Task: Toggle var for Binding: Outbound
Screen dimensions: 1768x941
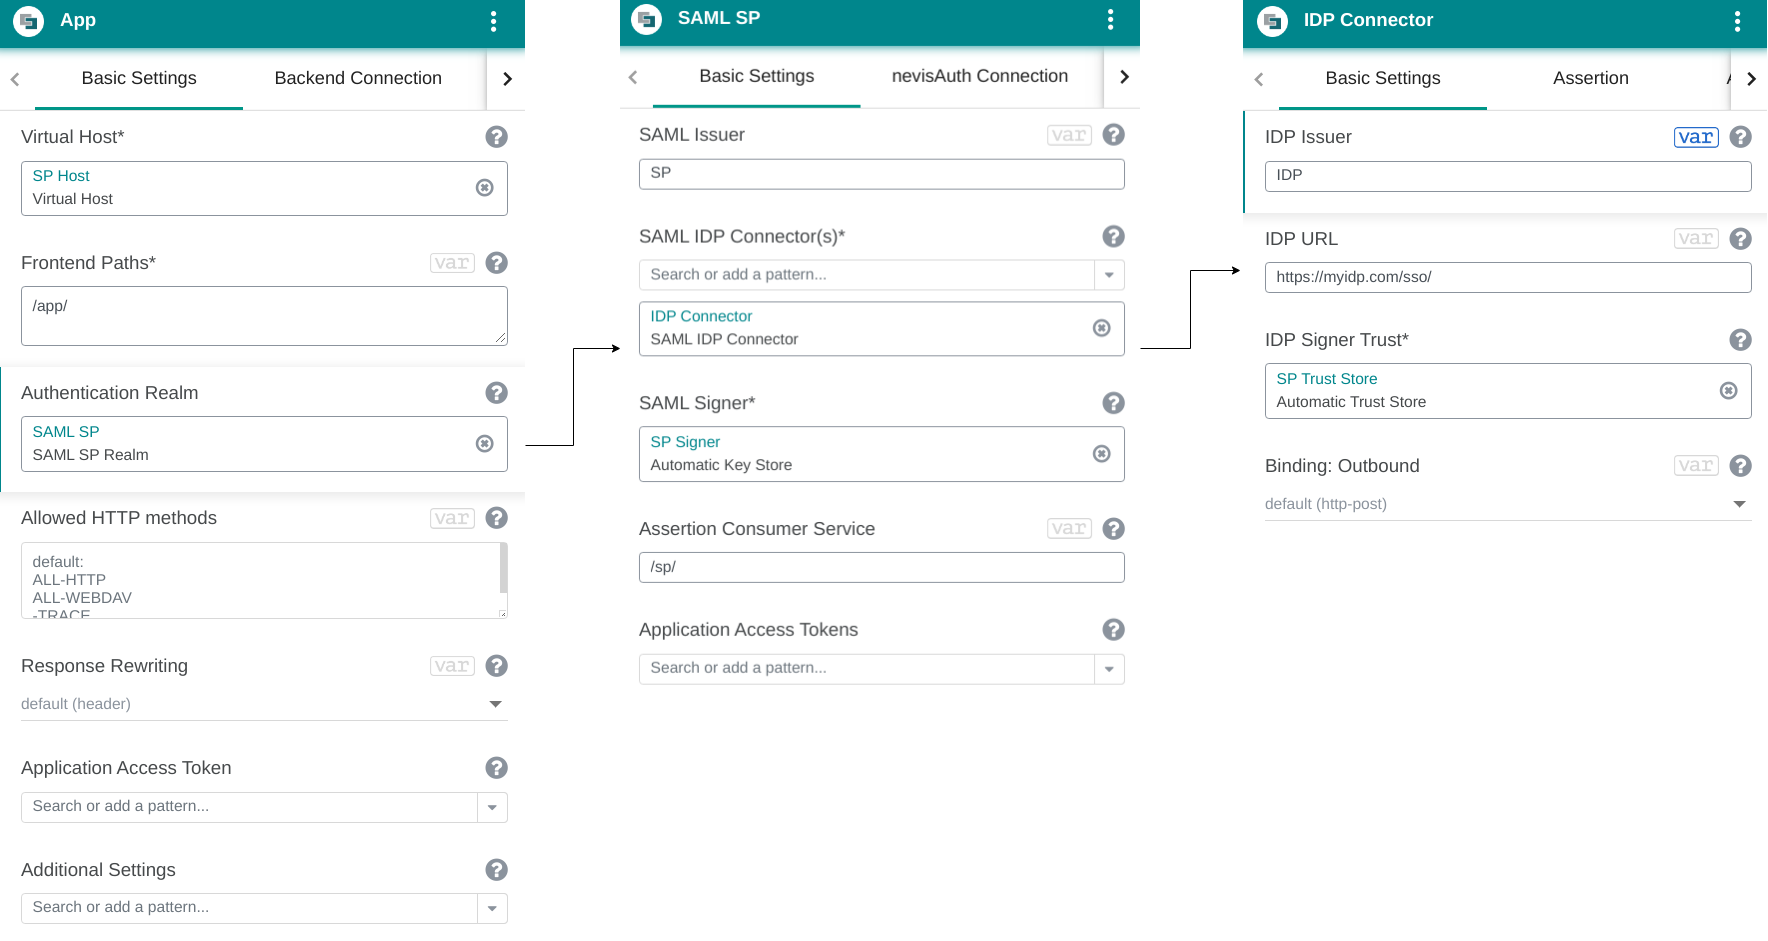Action: (x=1696, y=466)
